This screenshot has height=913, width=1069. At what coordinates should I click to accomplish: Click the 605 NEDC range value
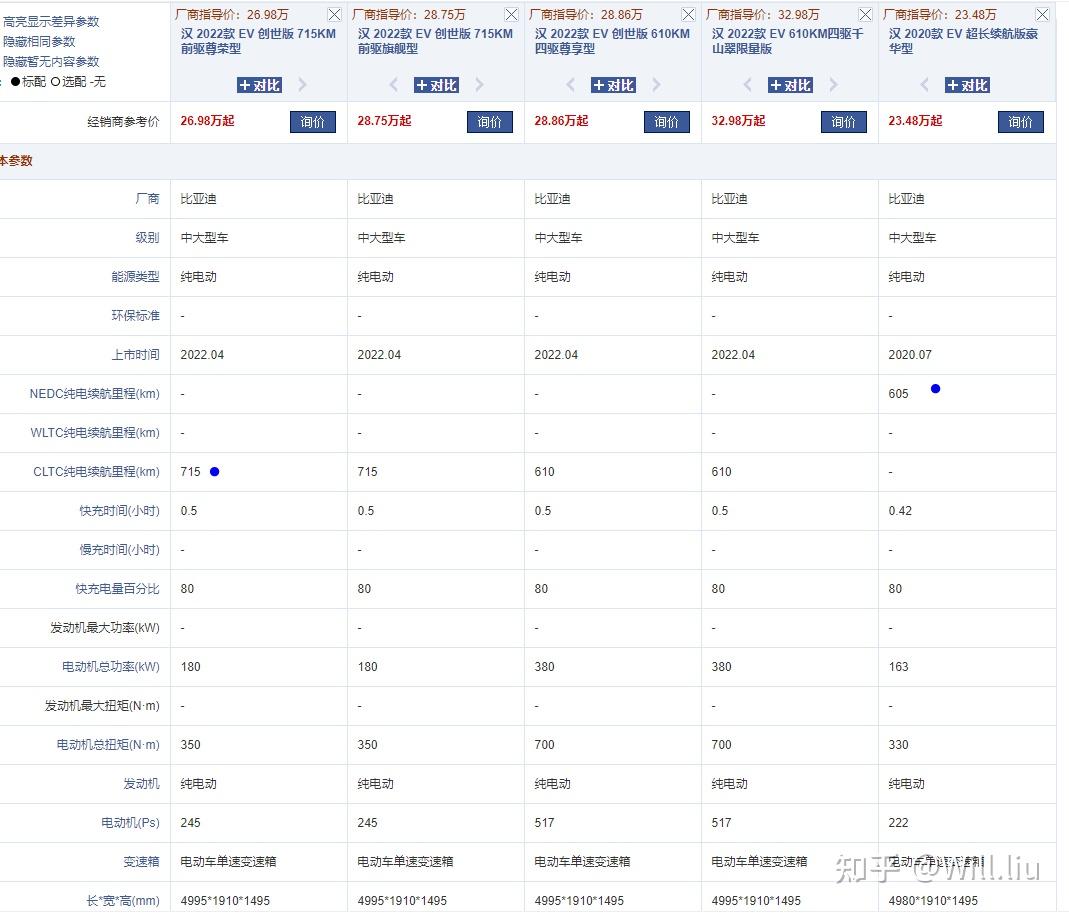[898, 393]
